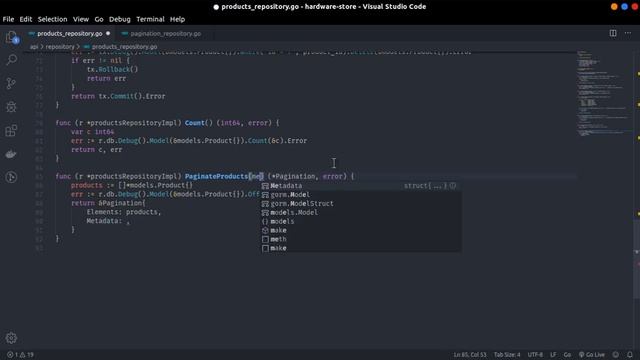Choose gorm.ModelStruct autocomplete suggestion
Viewport: 640px width, 360px height.
[x=361, y=204]
